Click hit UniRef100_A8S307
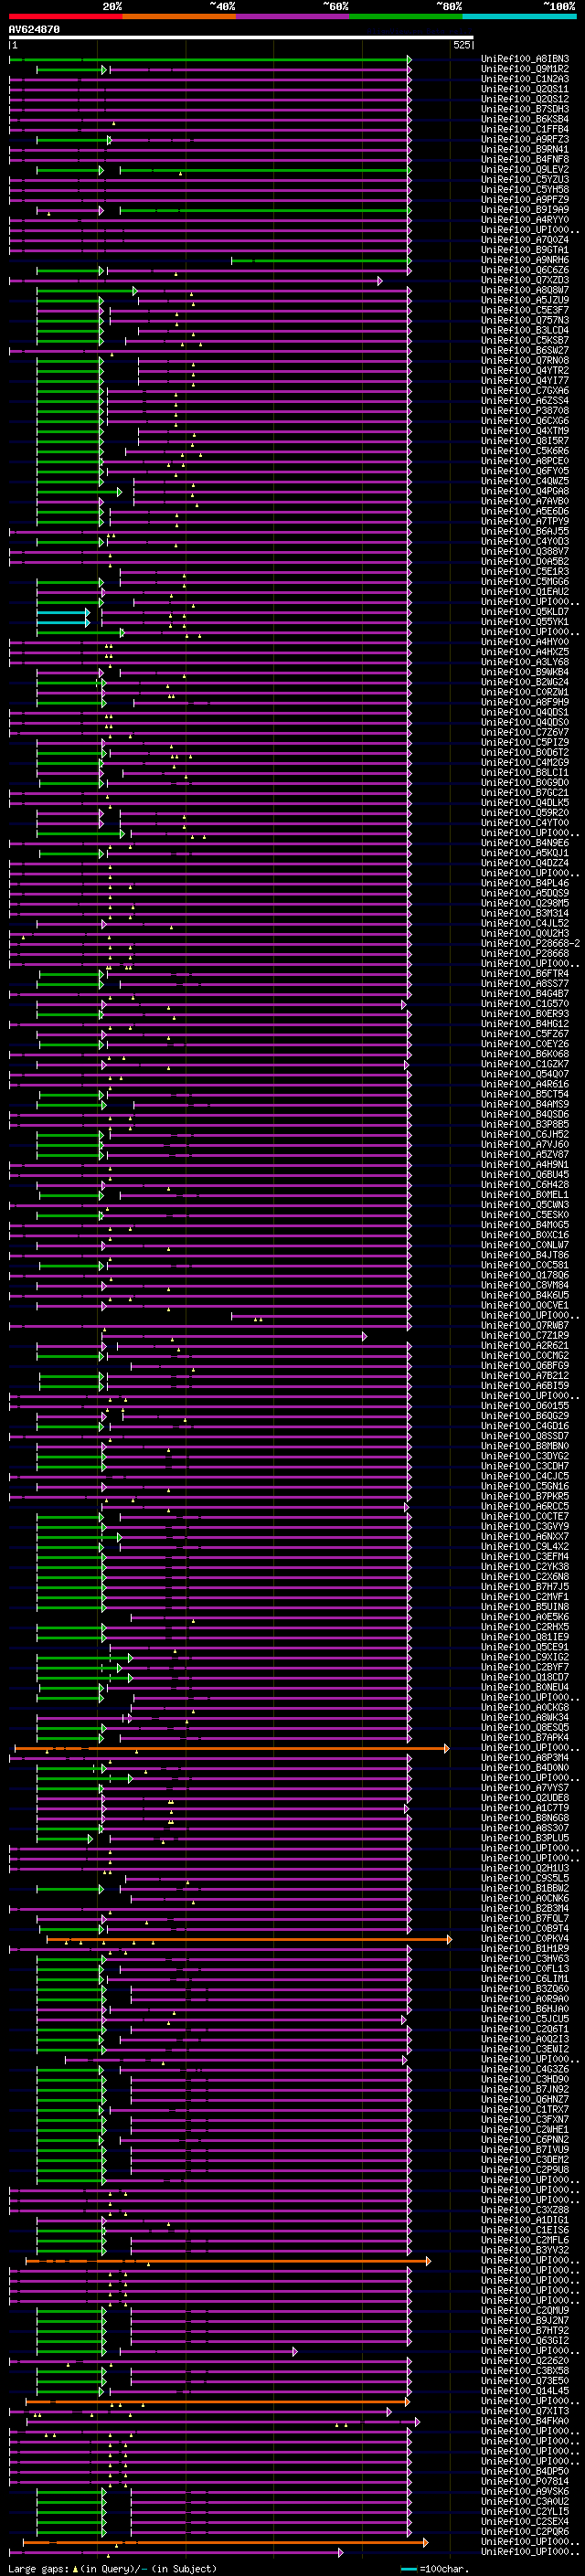 [x=525, y=1827]
